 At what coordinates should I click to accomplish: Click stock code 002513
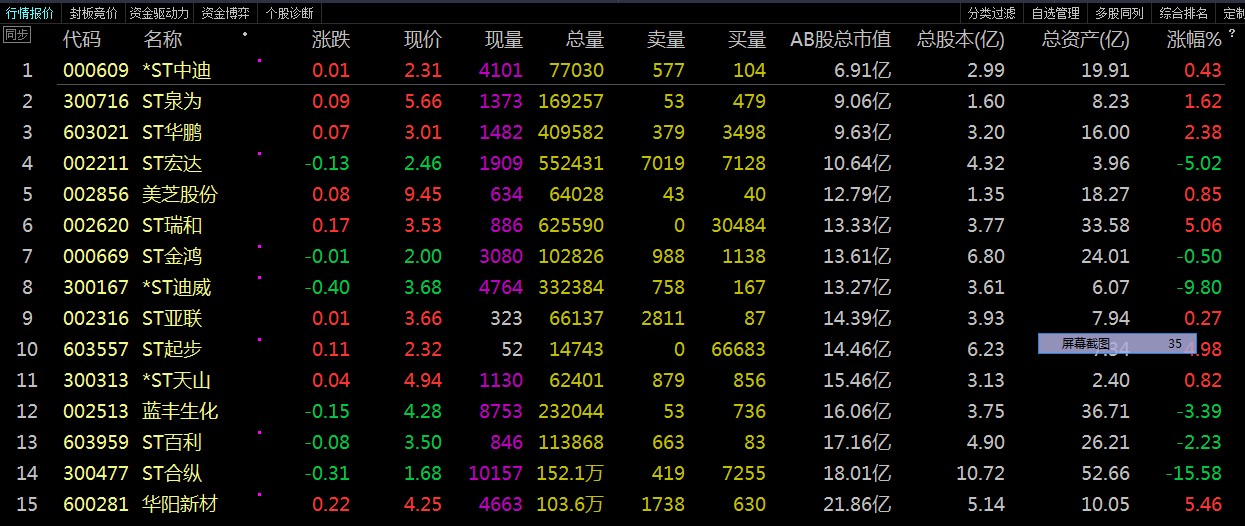(x=96, y=412)
